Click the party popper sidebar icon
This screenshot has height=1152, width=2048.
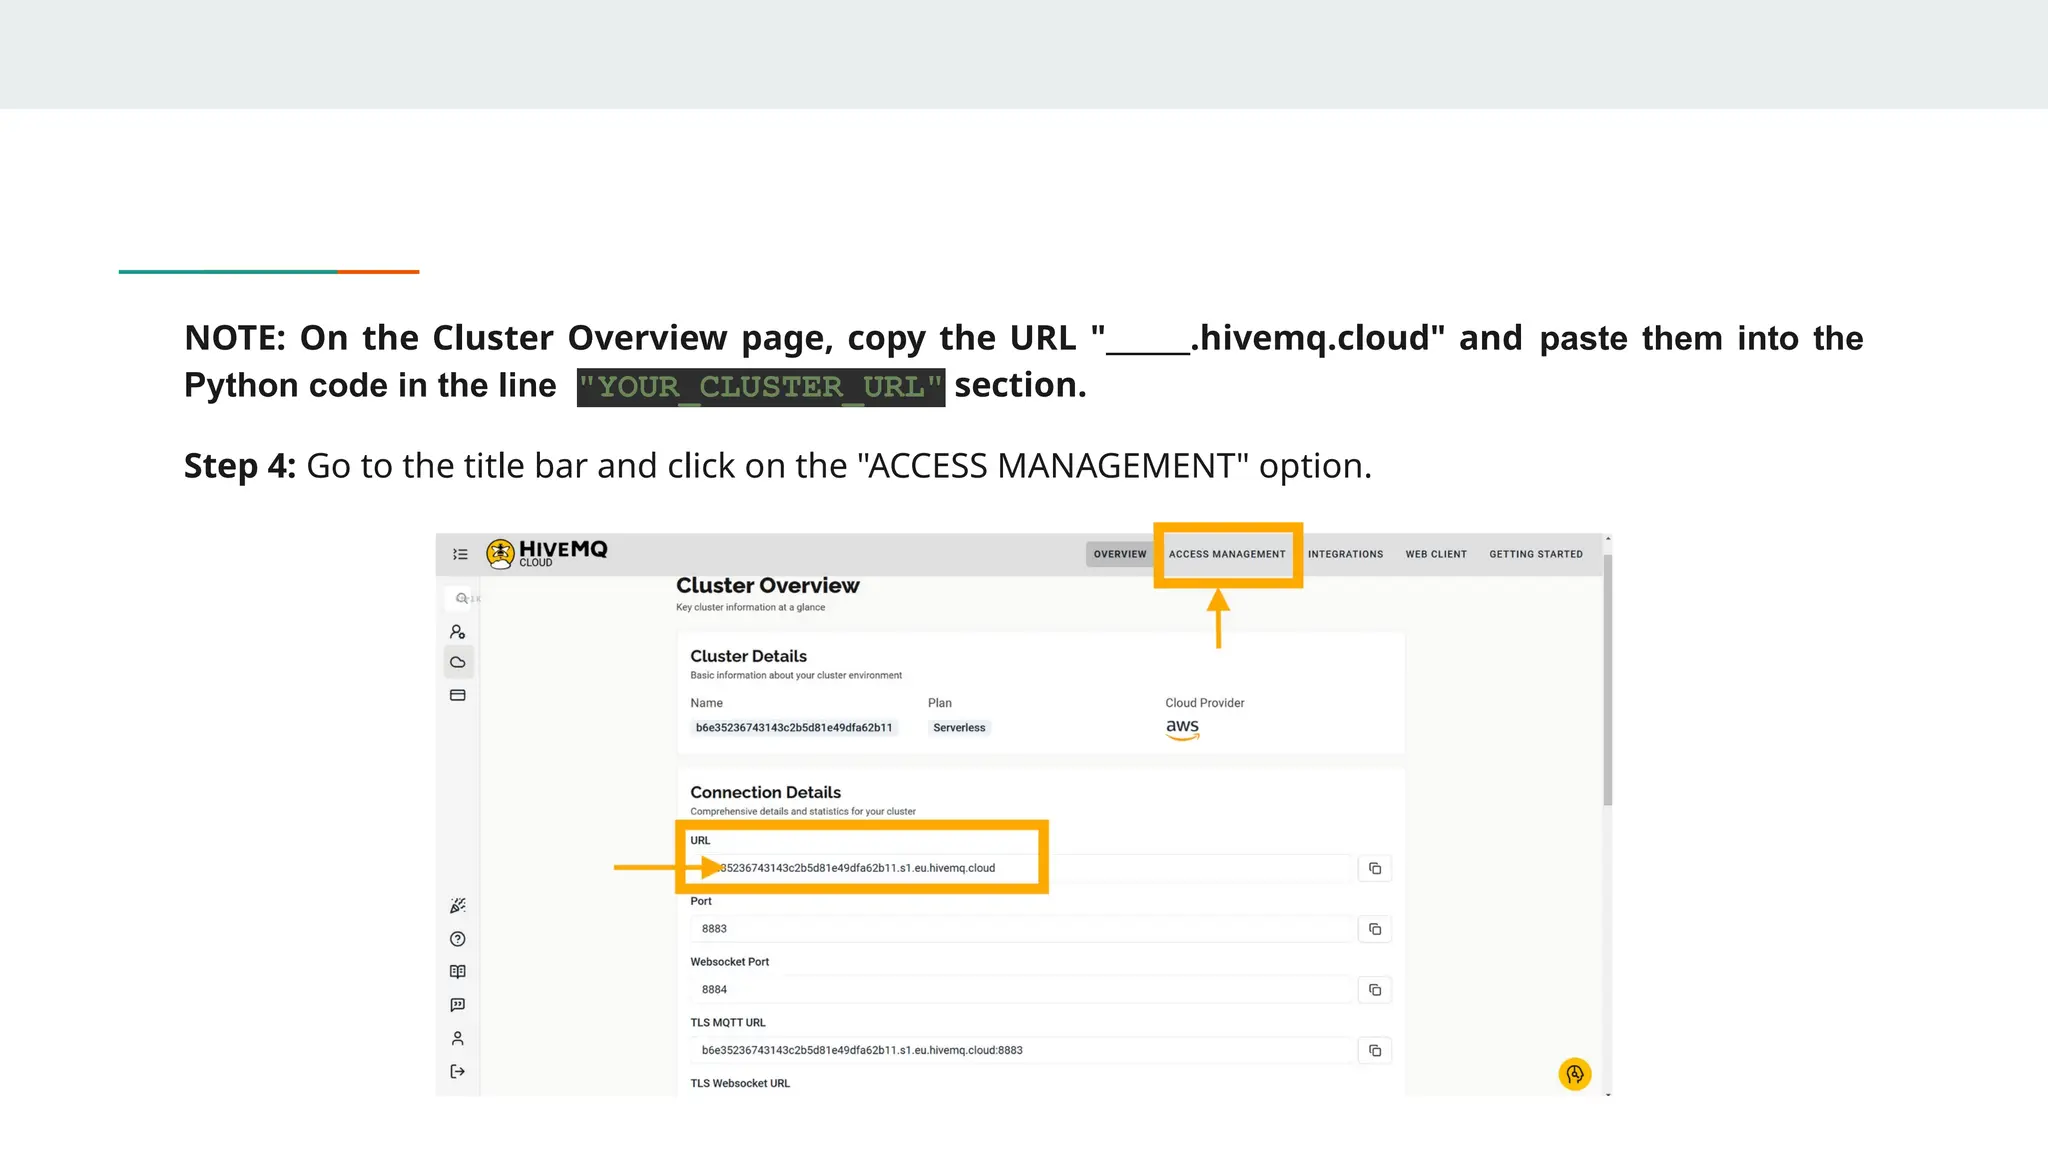click(458, 905)
